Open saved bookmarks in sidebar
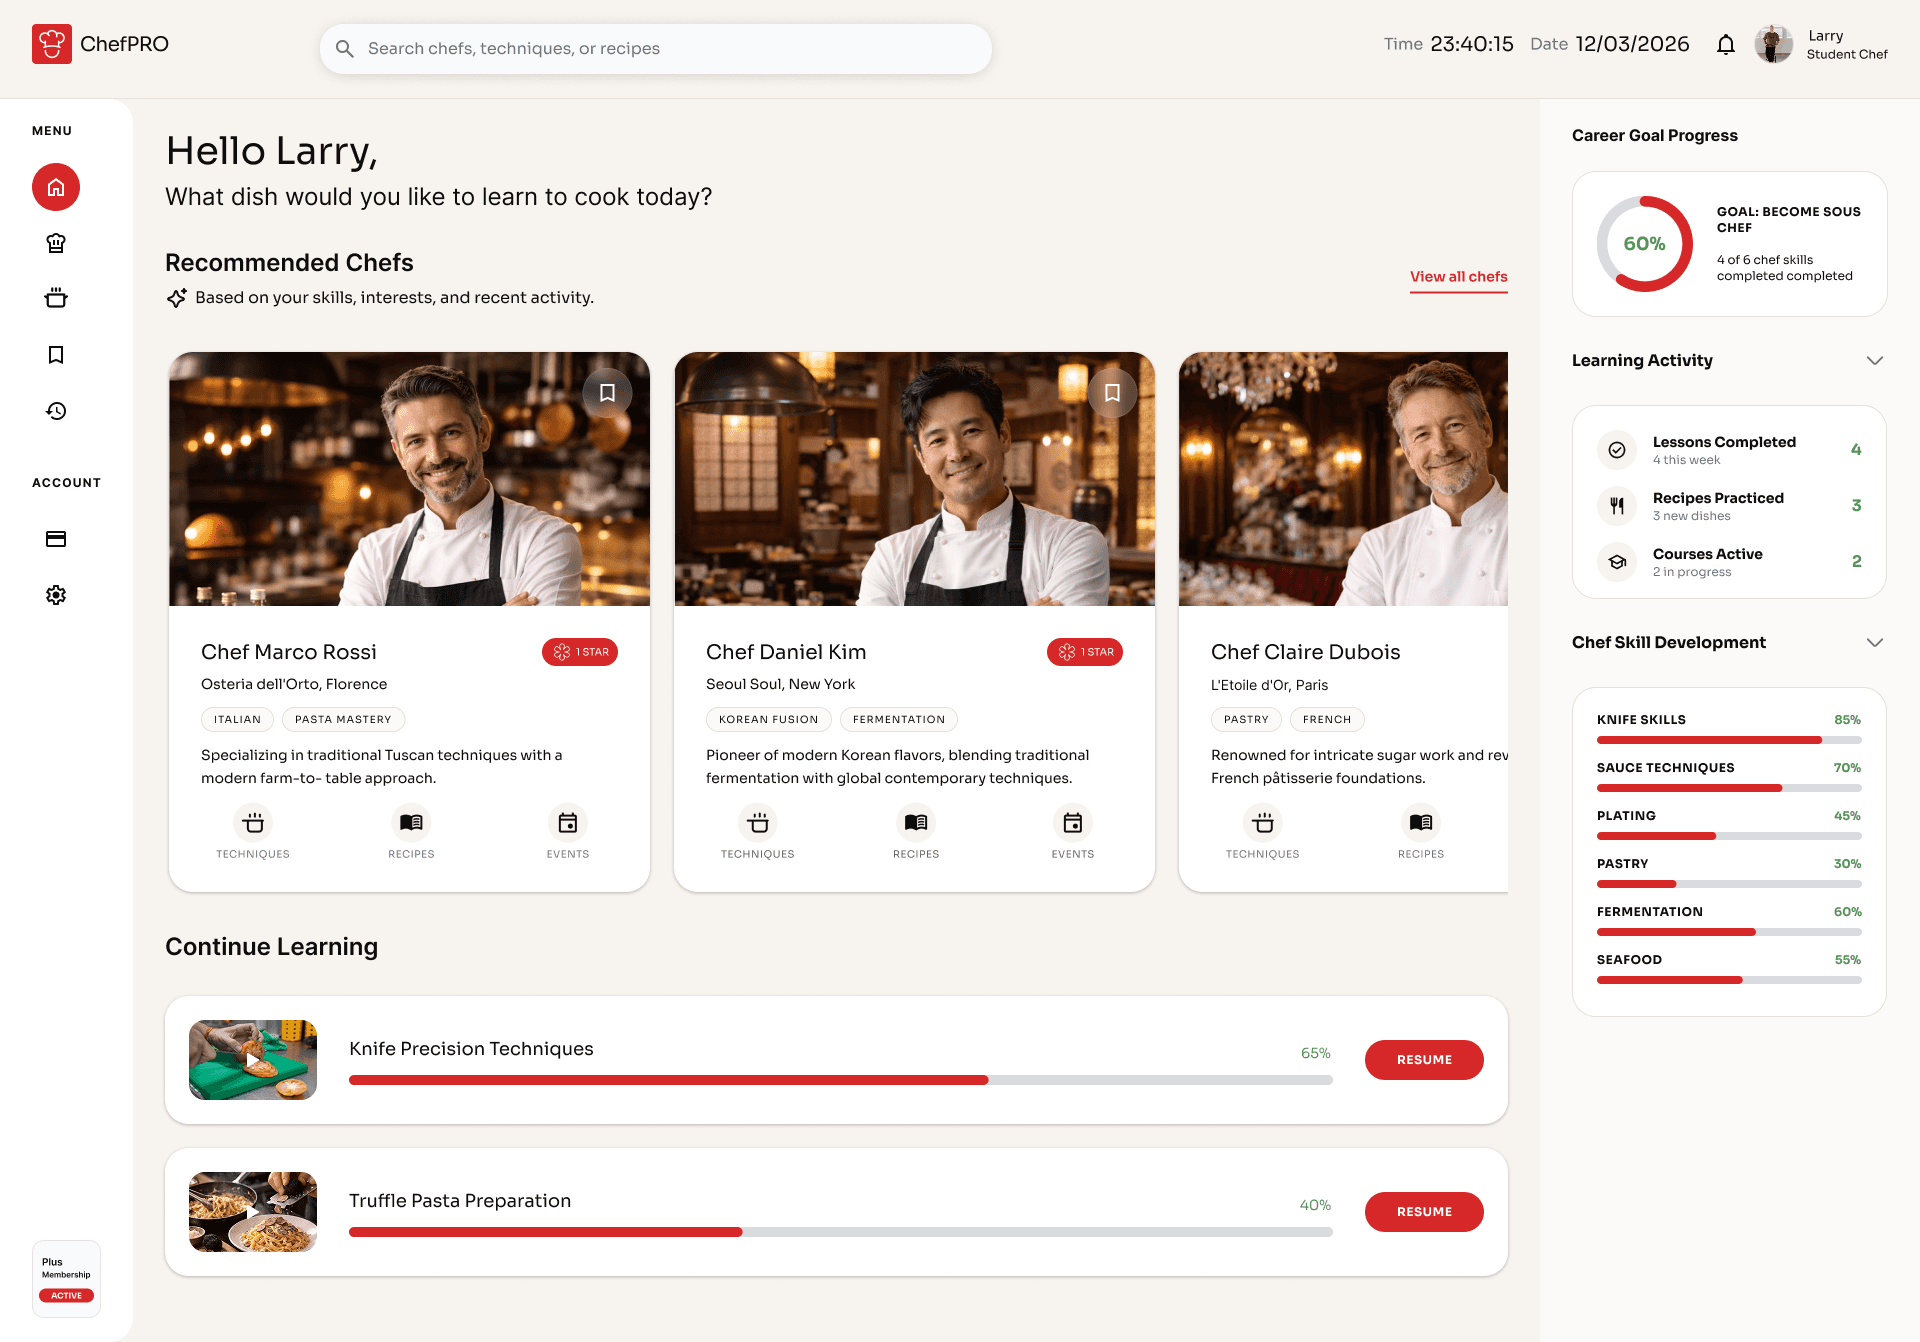The height and width of the screenshot is (1342, 1920). (56, 355)
